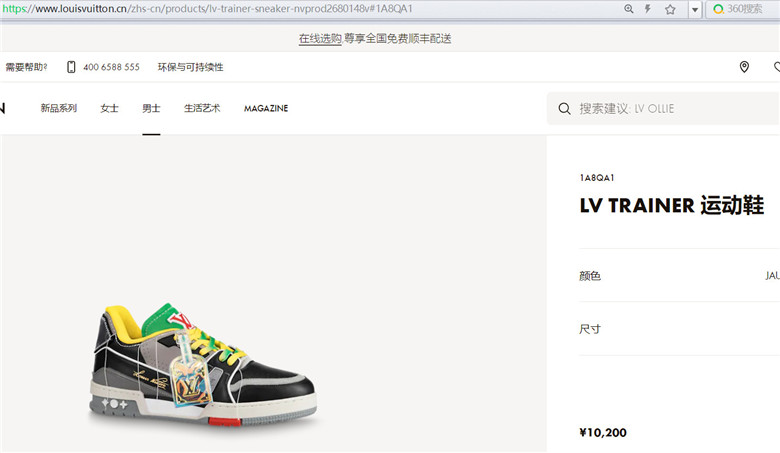Bookmark page with the star icon
This screenshot has height=453, width=780.
pyautogui.click(x=670, y=9)
